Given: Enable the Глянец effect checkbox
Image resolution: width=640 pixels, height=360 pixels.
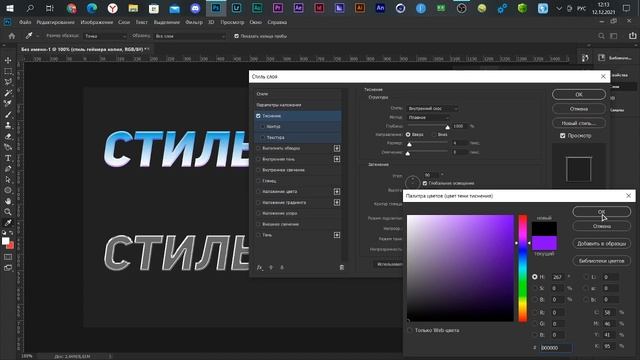Looking at the screenshot, I should (x=258, y=181).
